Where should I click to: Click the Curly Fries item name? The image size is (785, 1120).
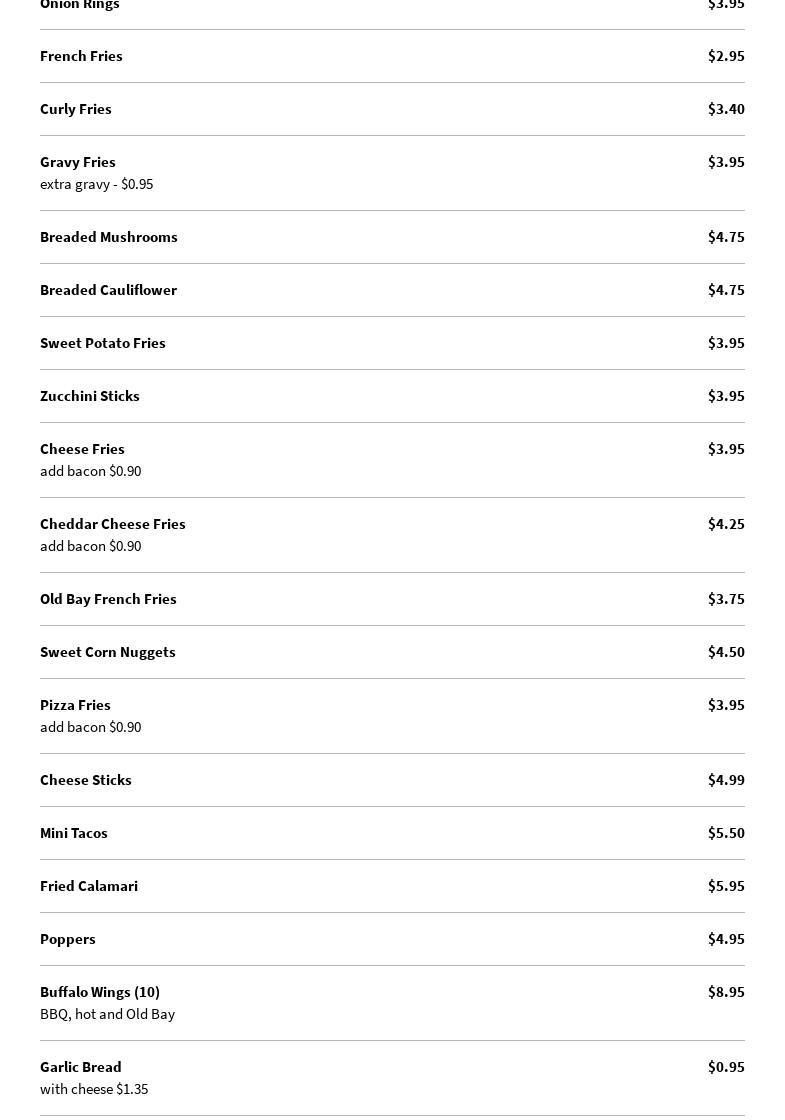[x=76, y=109]
